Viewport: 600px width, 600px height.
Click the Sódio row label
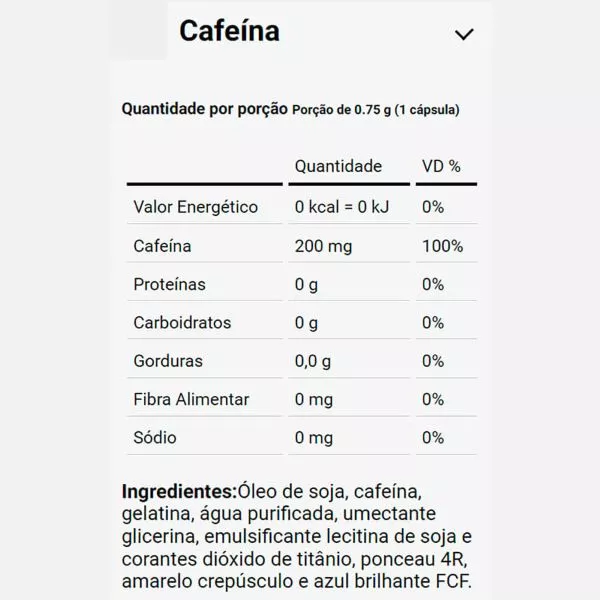pos(155,437)
